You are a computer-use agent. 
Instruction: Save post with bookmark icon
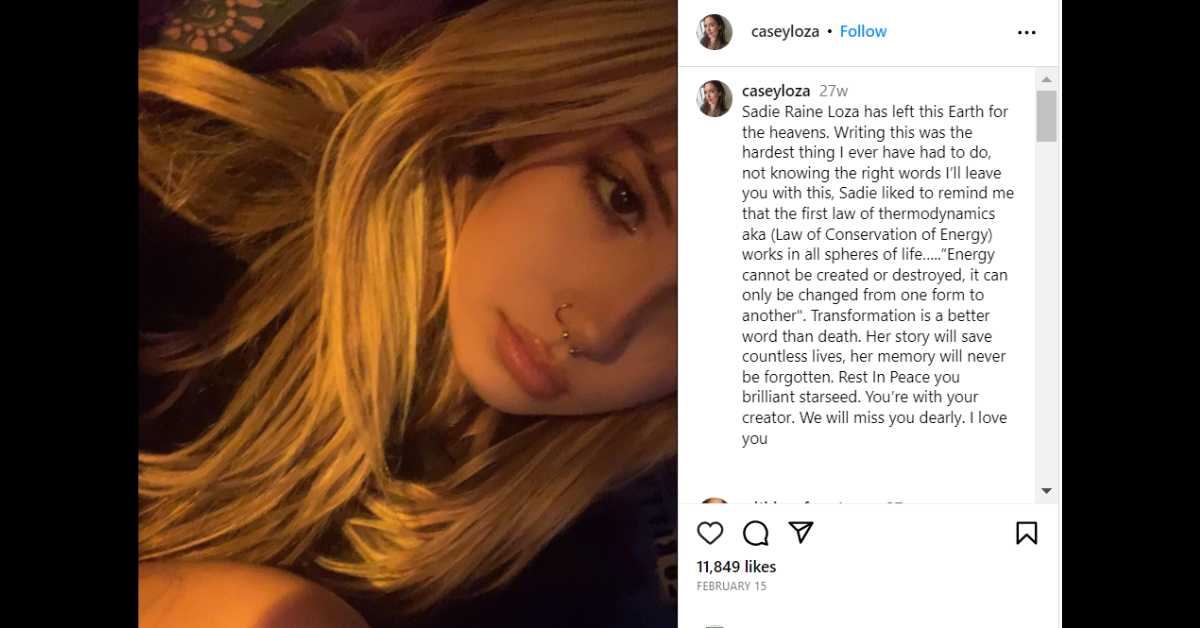click(x=1026, y=533)
